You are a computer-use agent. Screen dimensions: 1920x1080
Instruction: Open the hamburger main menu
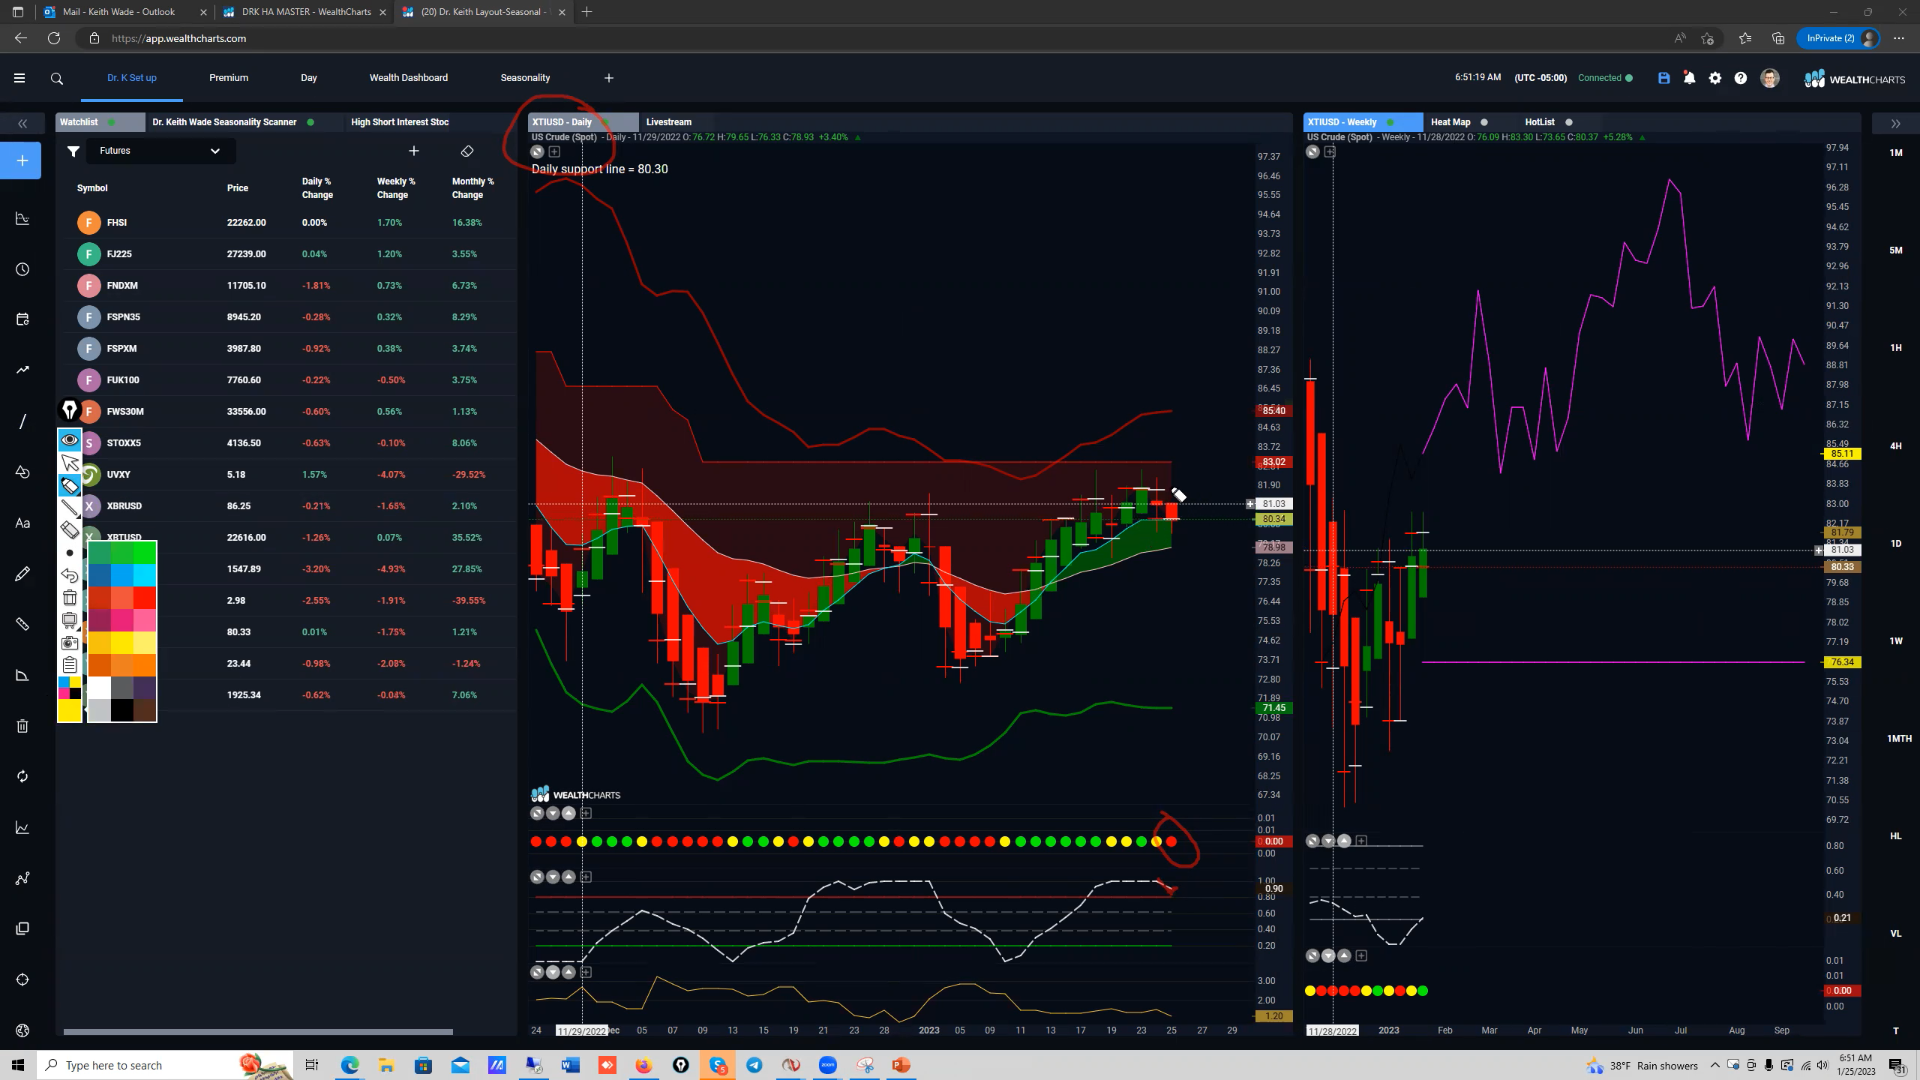point(19,78)
